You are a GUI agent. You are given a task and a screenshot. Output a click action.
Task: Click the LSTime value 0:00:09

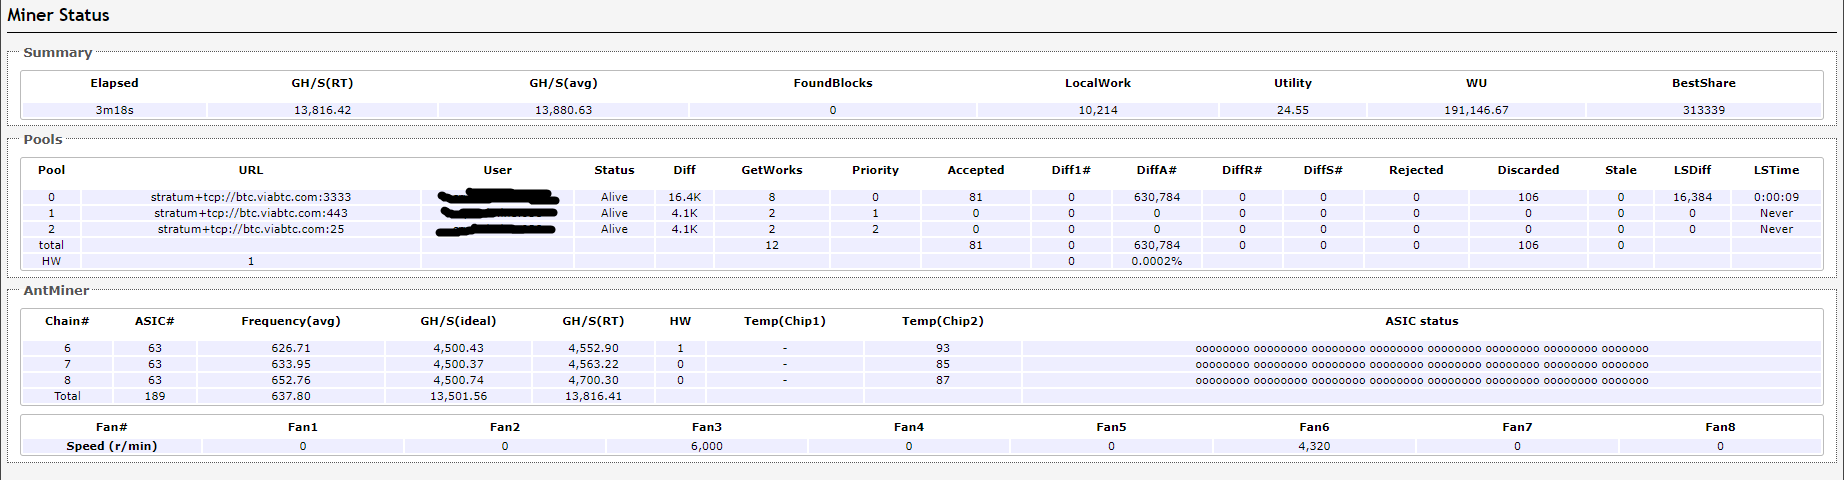(x=1776, y=197)
